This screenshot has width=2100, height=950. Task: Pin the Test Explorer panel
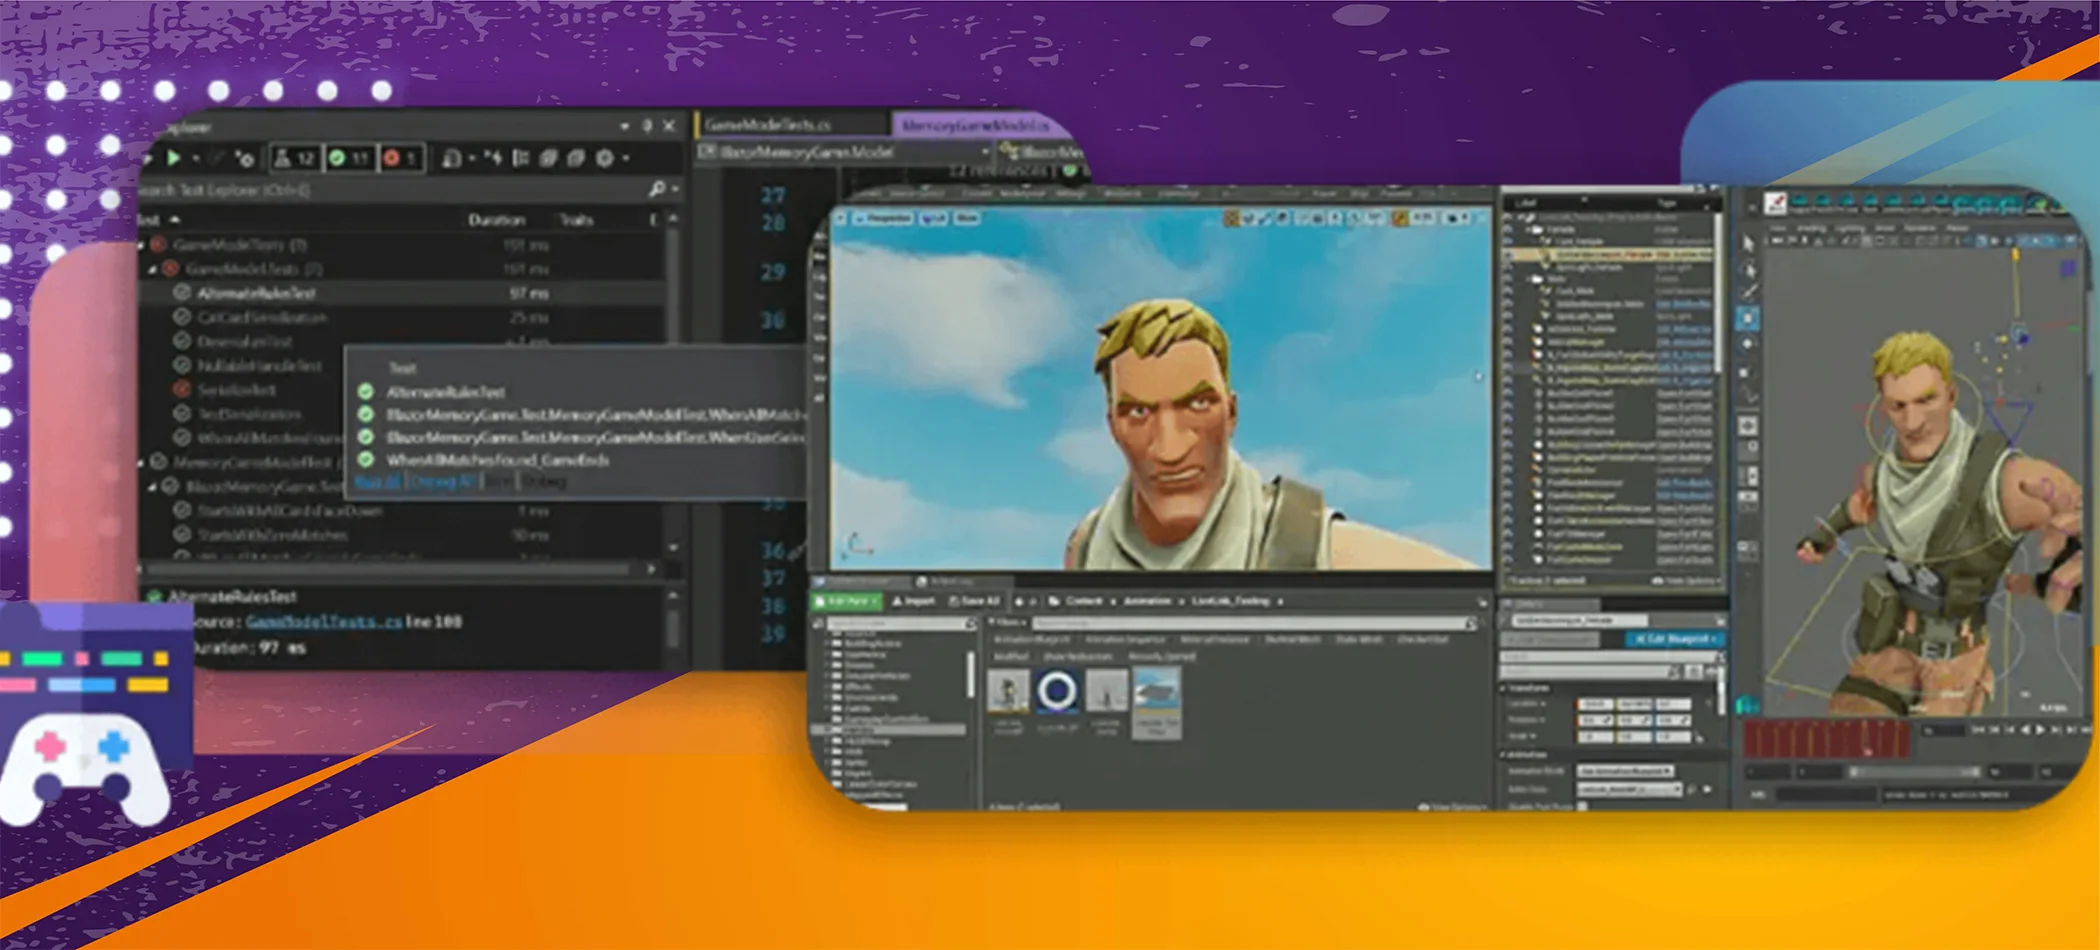(647, 126)
